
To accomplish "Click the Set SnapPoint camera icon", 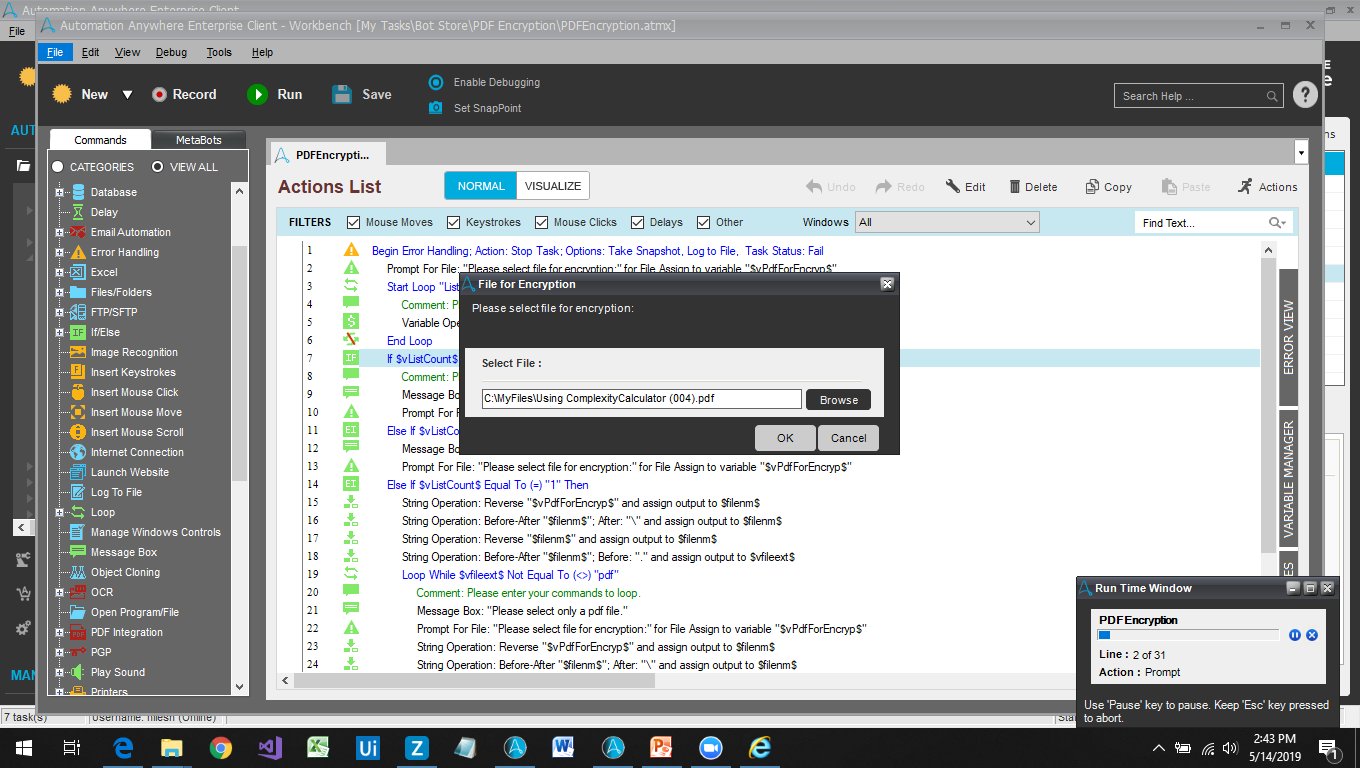I will coord(436,108).
